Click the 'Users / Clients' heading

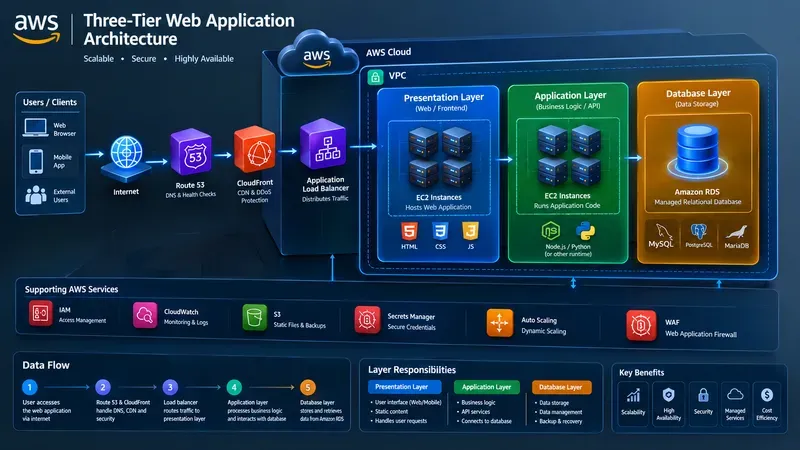[50, 102]
